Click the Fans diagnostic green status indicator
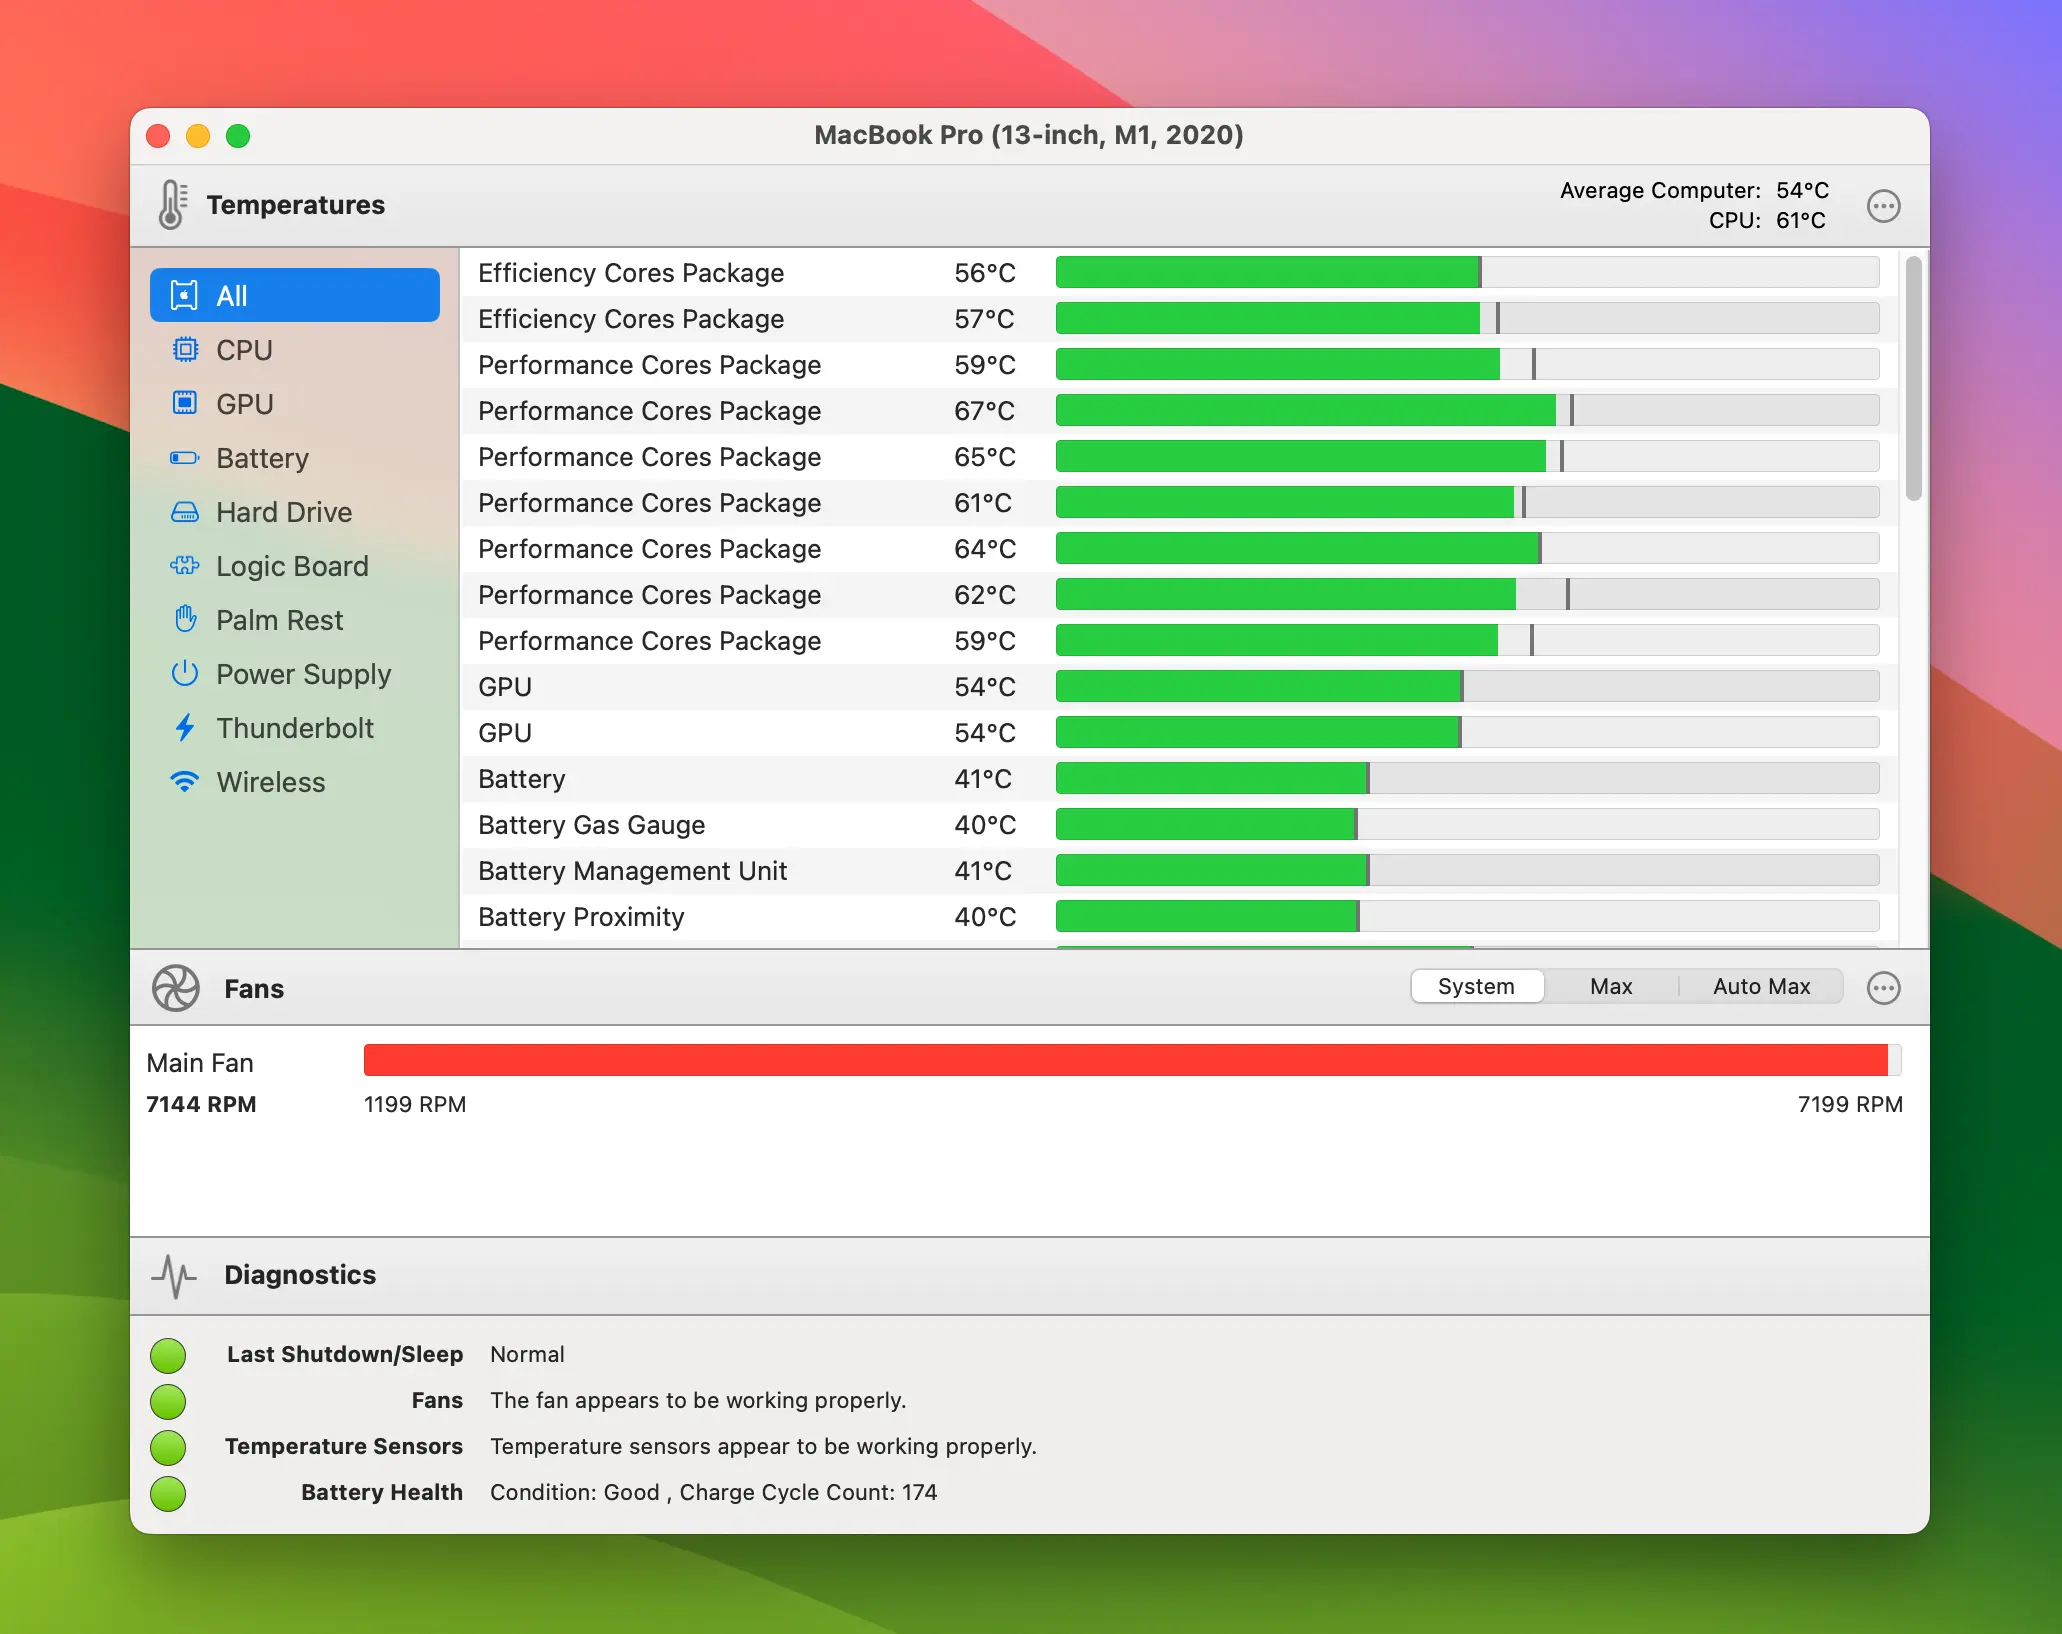Viewport: 2062px width, 1634px height. (x=168, y=1402)
